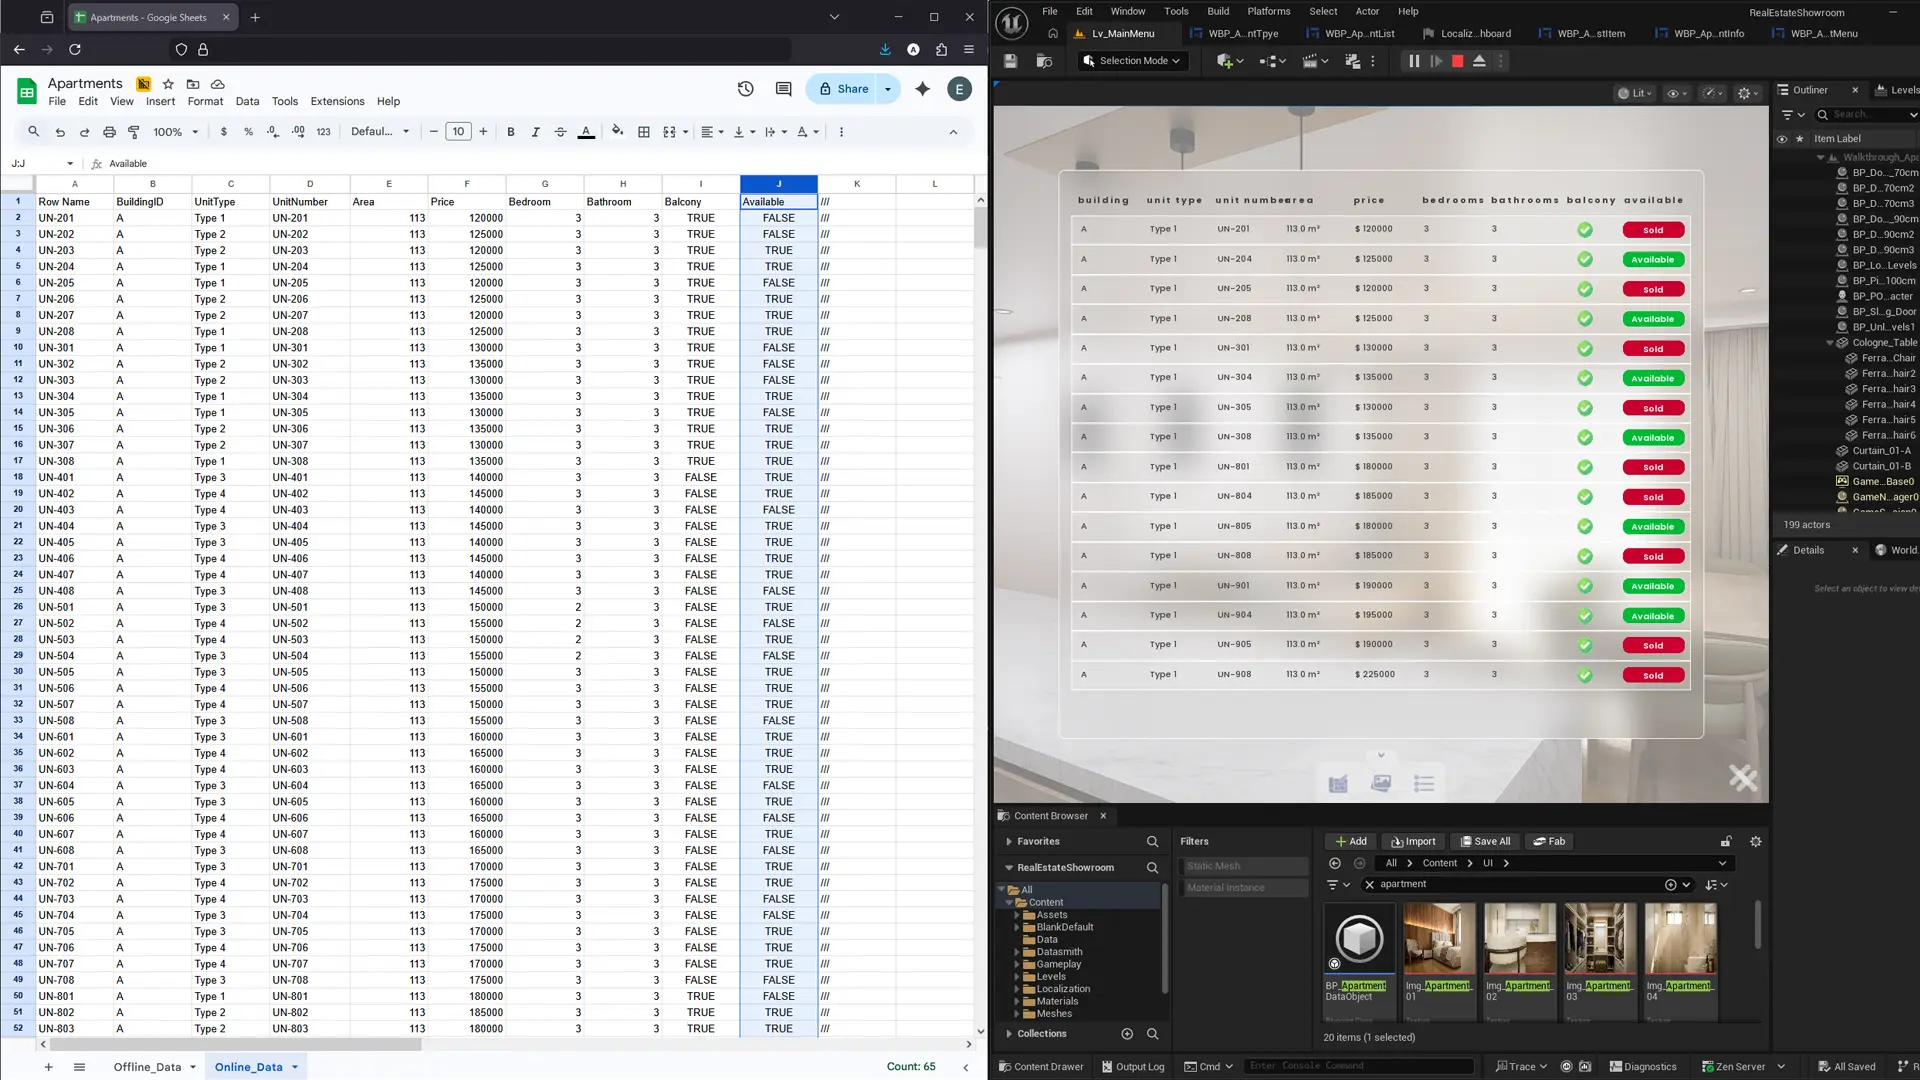Open the Extensions menu in Sheets

[x=337, y=101]
